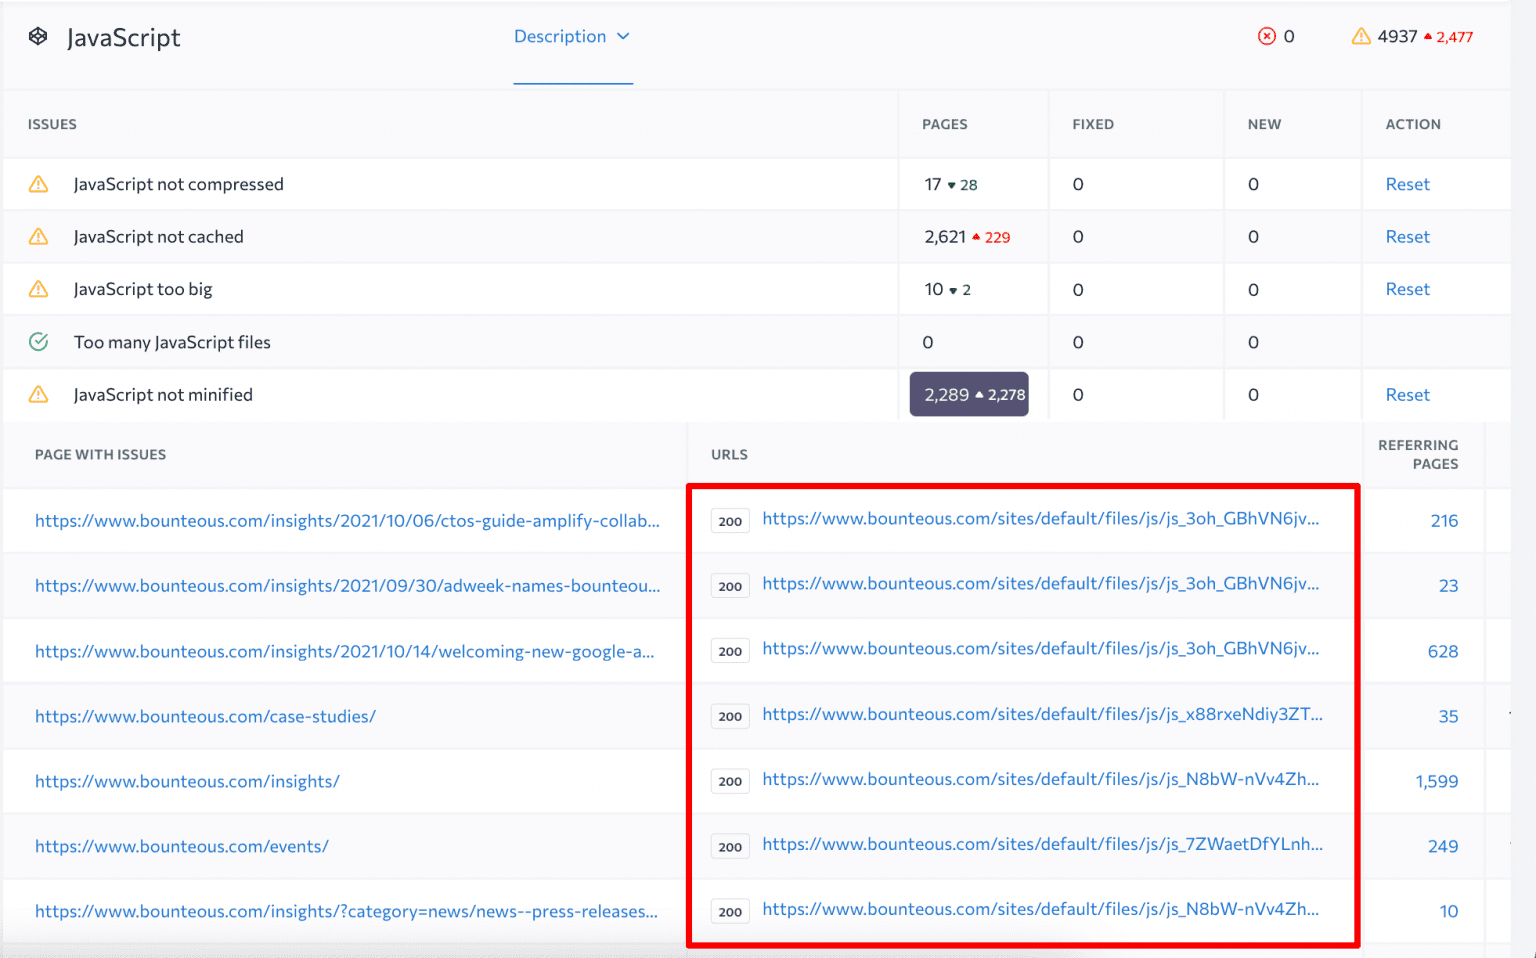Open the bounteous.com/case-studies/ page link
Screen dimensions: 1536x958
[205, 716]
